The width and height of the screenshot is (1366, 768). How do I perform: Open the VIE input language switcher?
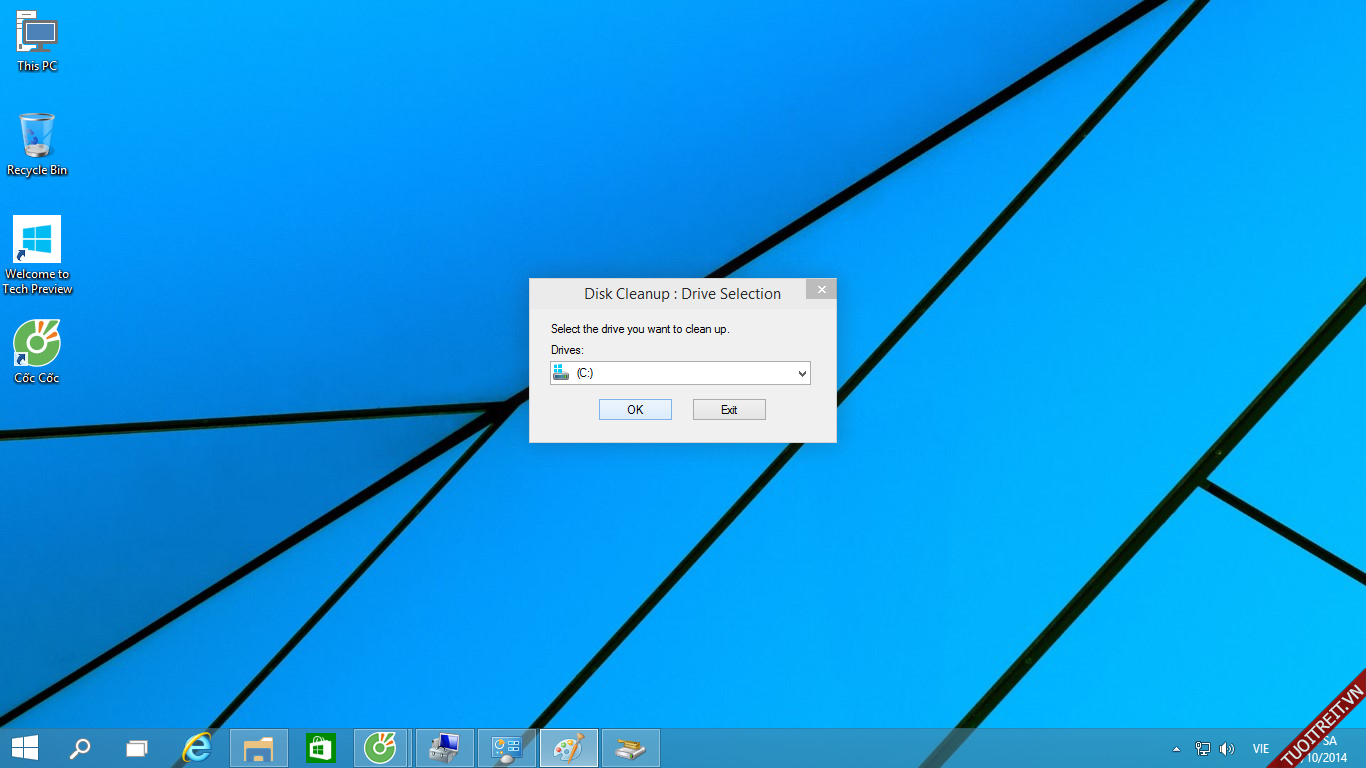[1261, 749]
